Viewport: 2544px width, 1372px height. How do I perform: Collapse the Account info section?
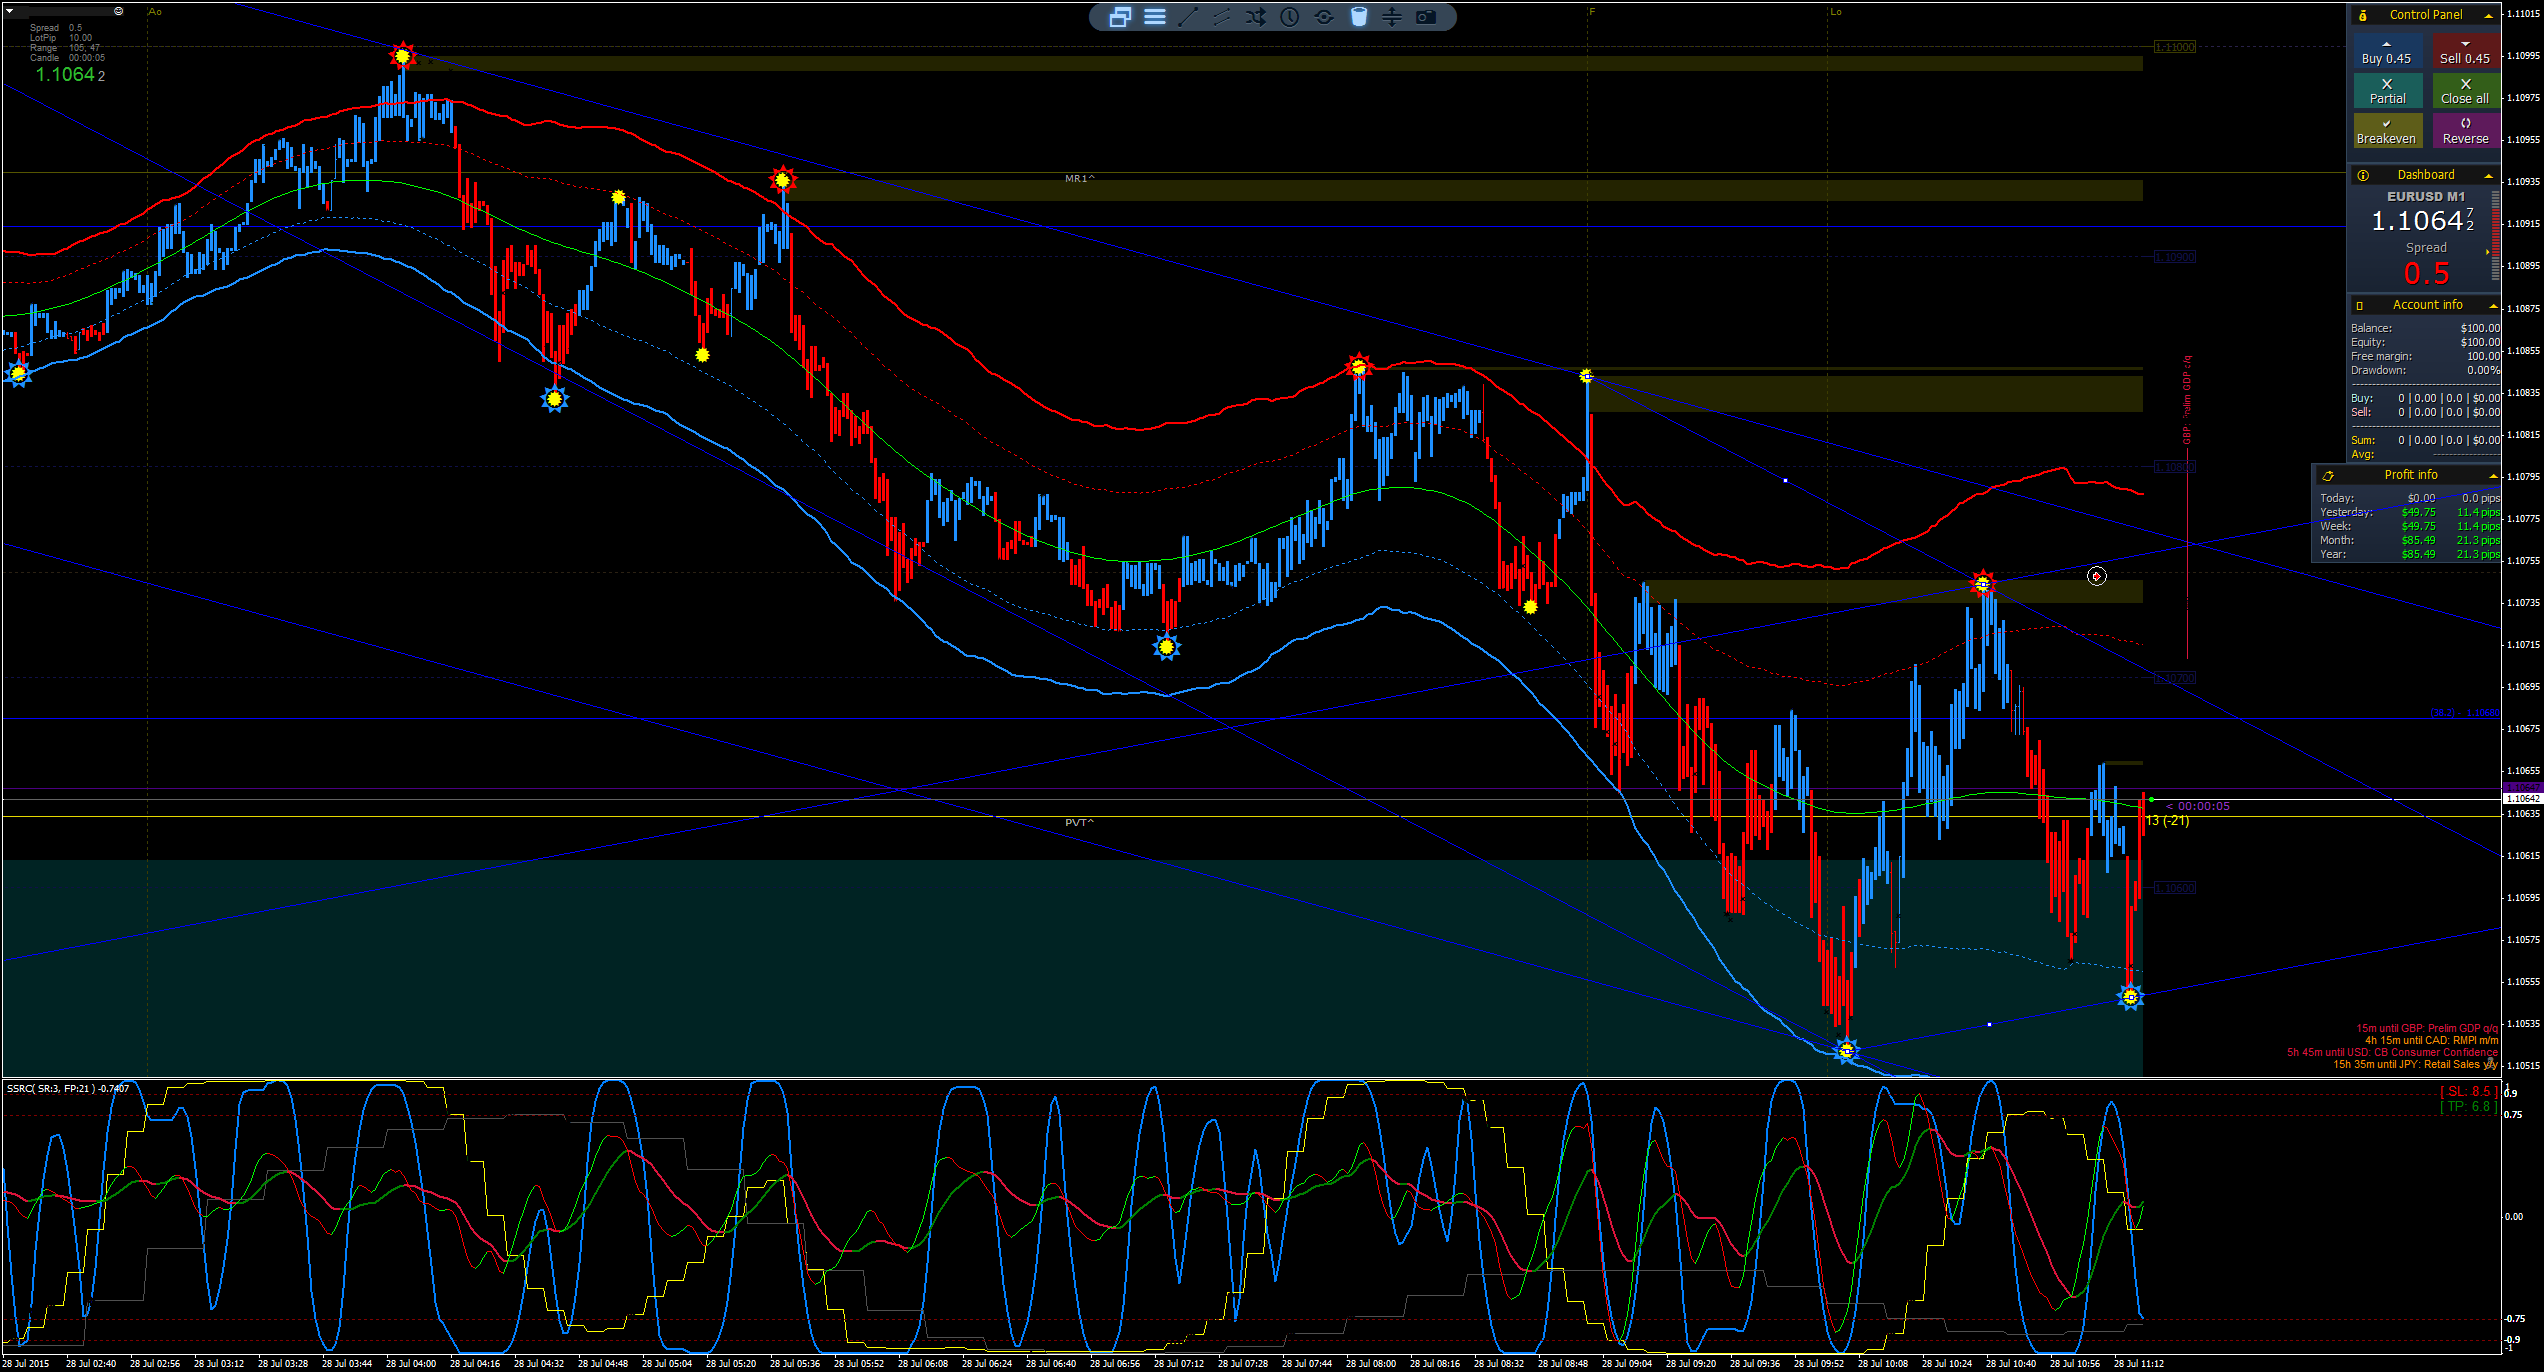pos(2493,306)
